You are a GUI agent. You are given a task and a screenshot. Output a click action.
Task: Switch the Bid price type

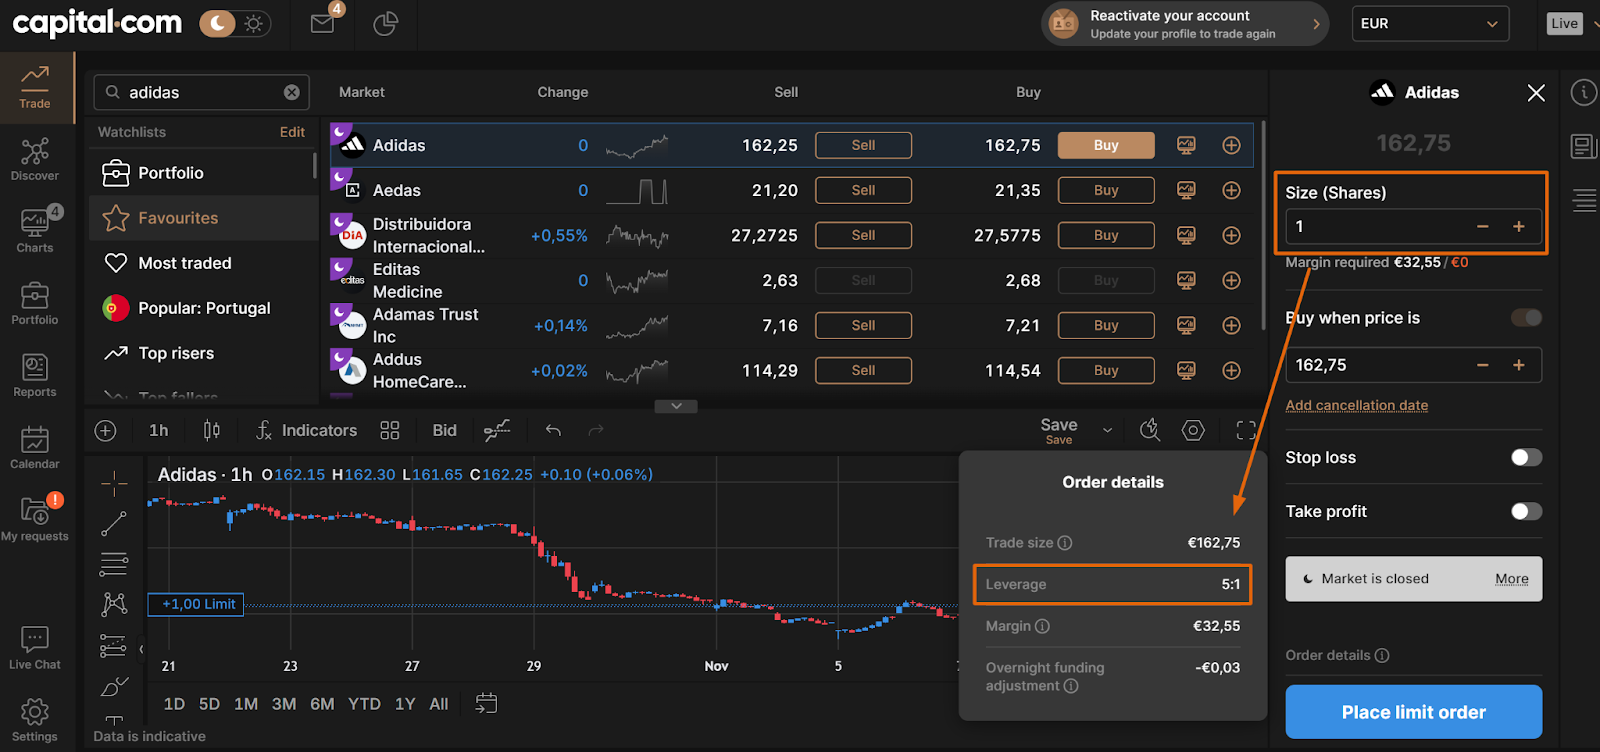click(444, 430)
